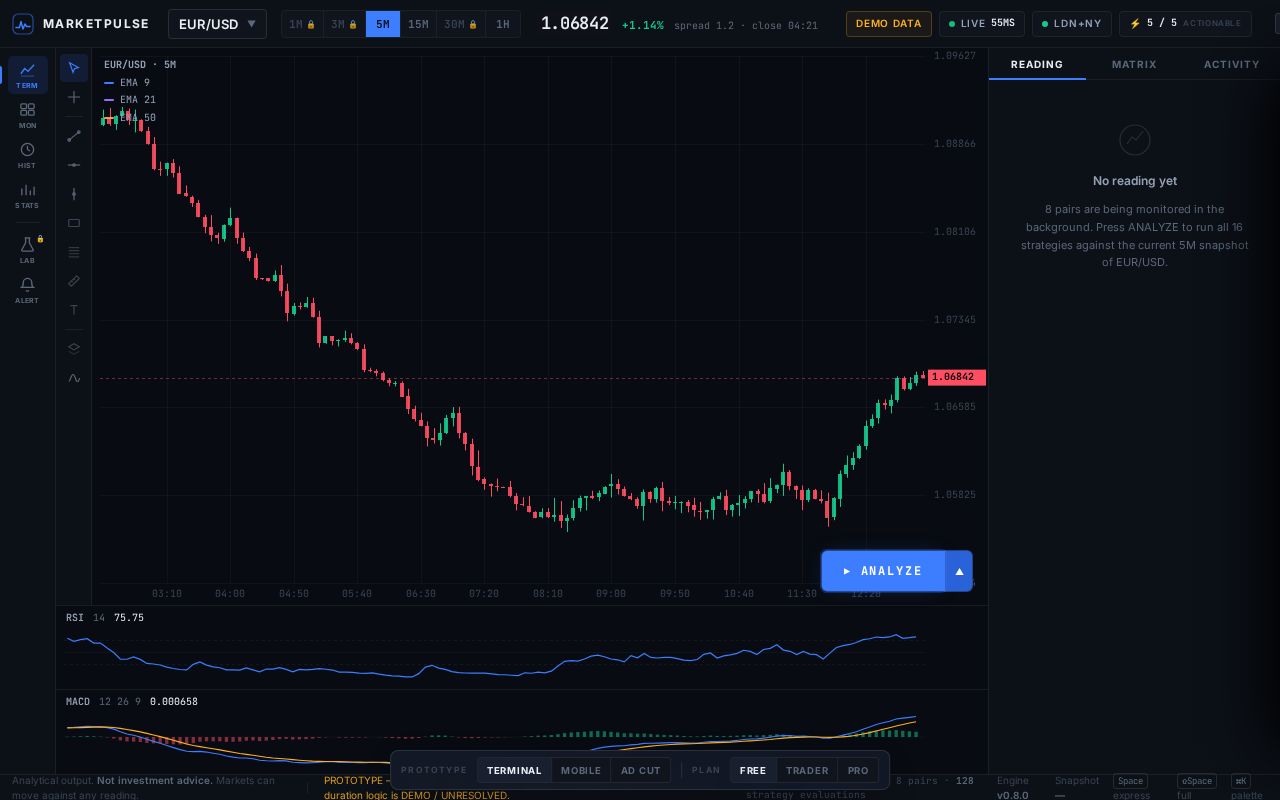Select the Fibonacci levels lines tool
This screenshot has width=1280, height=800.
74,252
